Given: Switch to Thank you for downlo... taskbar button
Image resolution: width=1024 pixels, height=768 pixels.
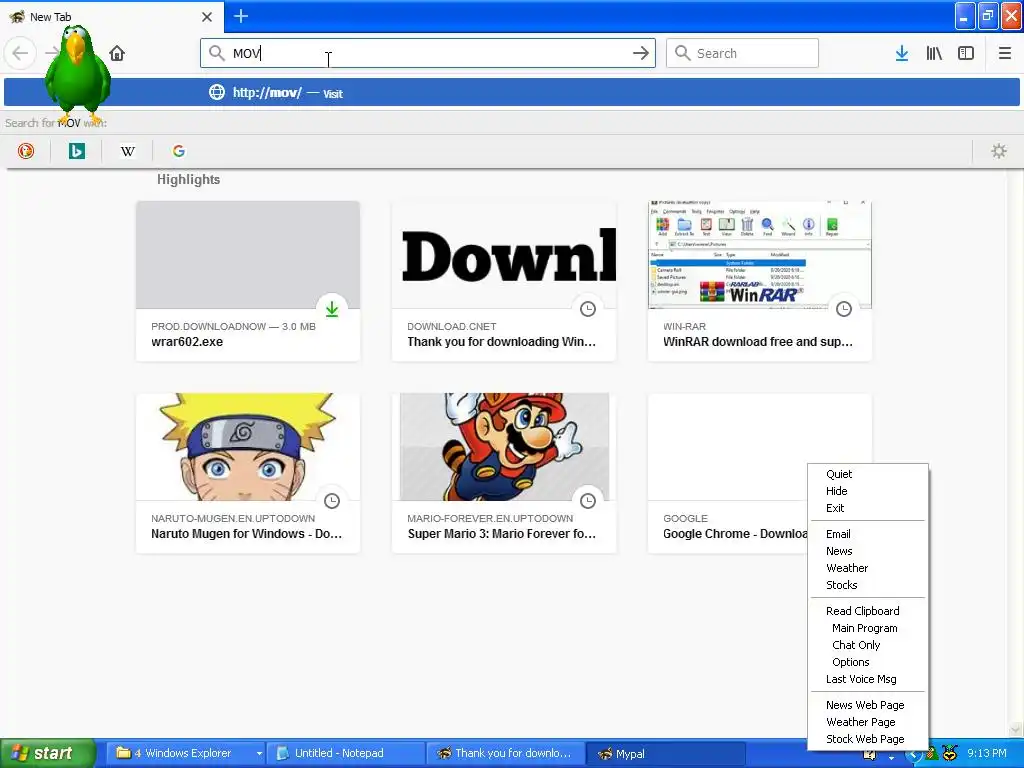Looking at the screenshot, I should 505,754.
